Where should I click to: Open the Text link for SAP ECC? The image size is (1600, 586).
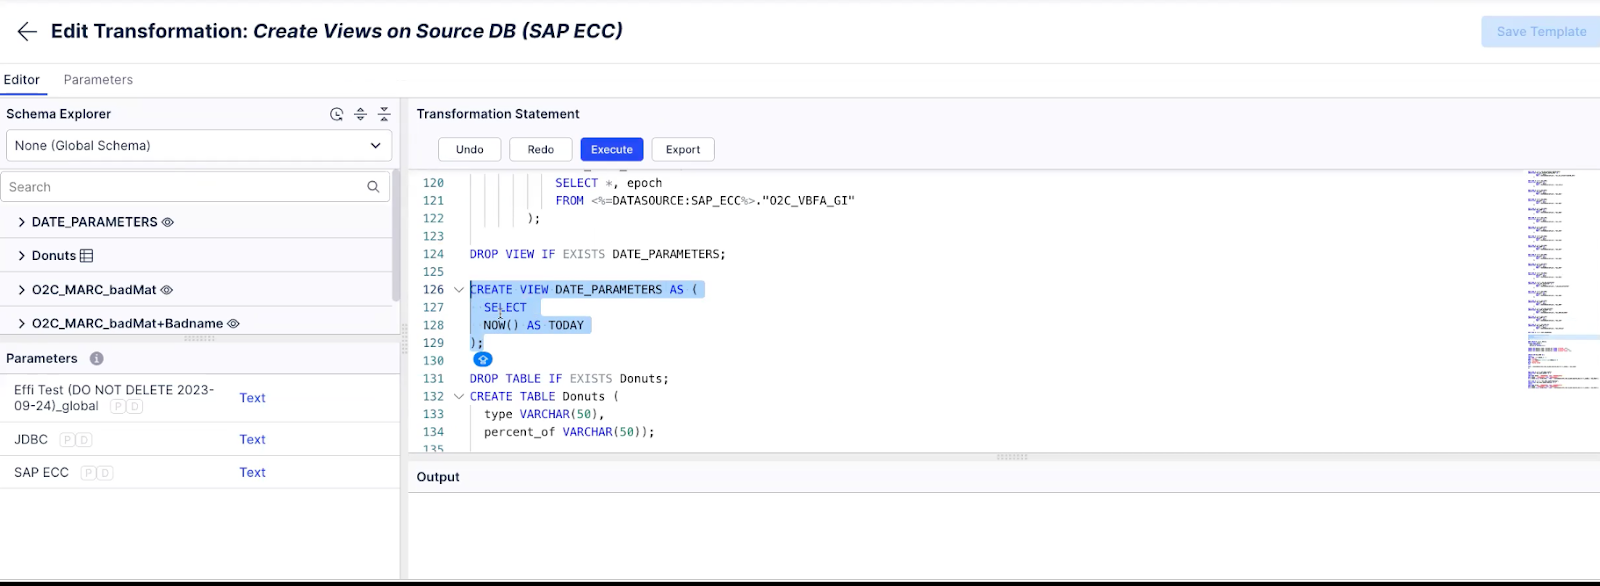click(252, 473)
